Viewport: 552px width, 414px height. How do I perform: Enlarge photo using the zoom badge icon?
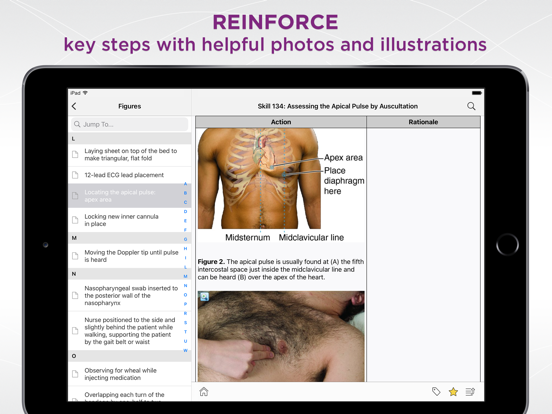tap(205, 296)
